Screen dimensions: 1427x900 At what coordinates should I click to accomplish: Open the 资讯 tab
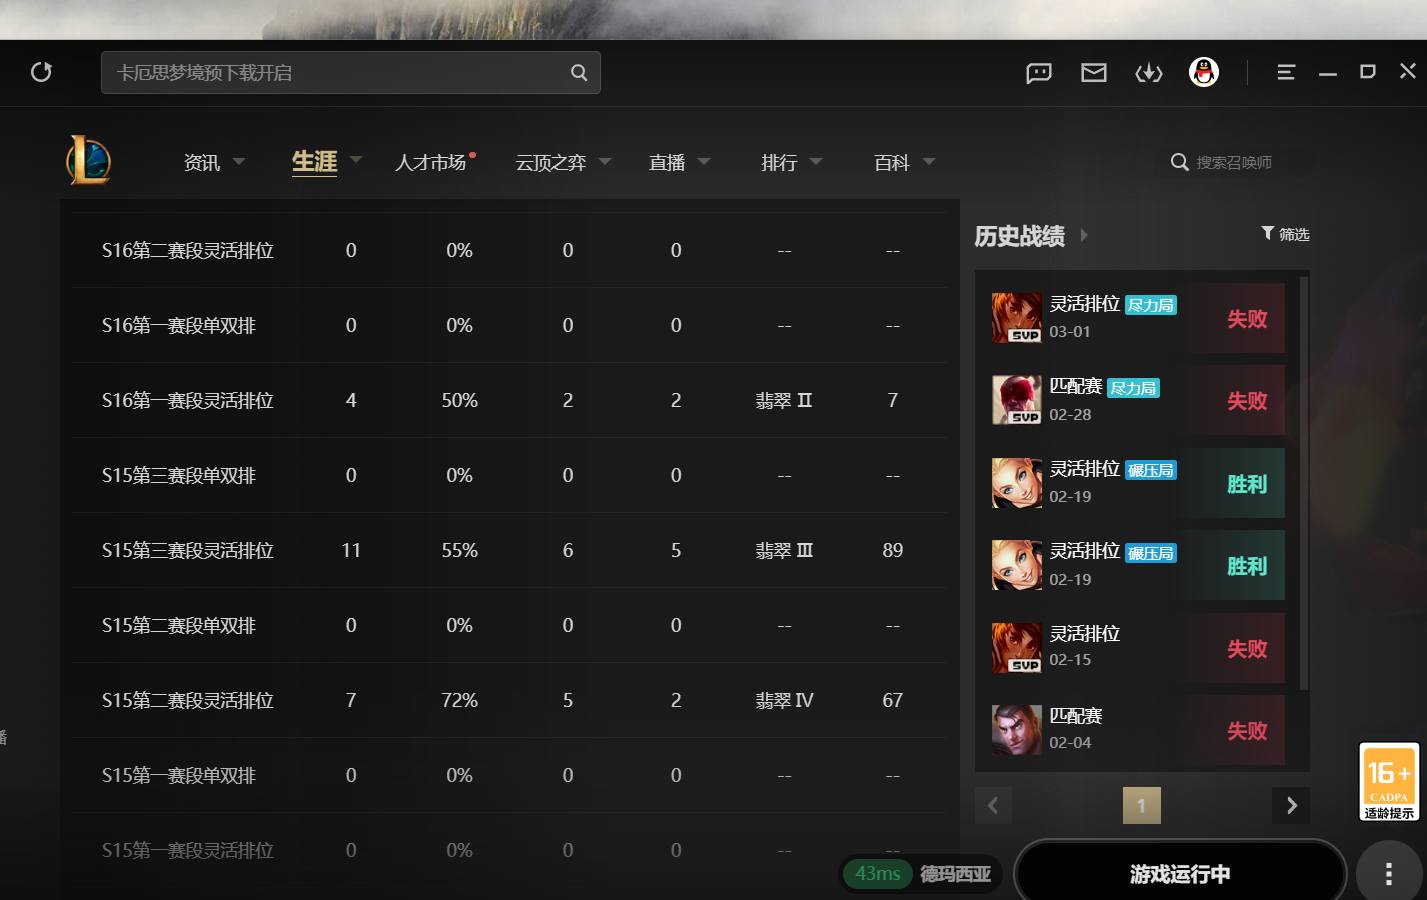[x=202, y=162]
